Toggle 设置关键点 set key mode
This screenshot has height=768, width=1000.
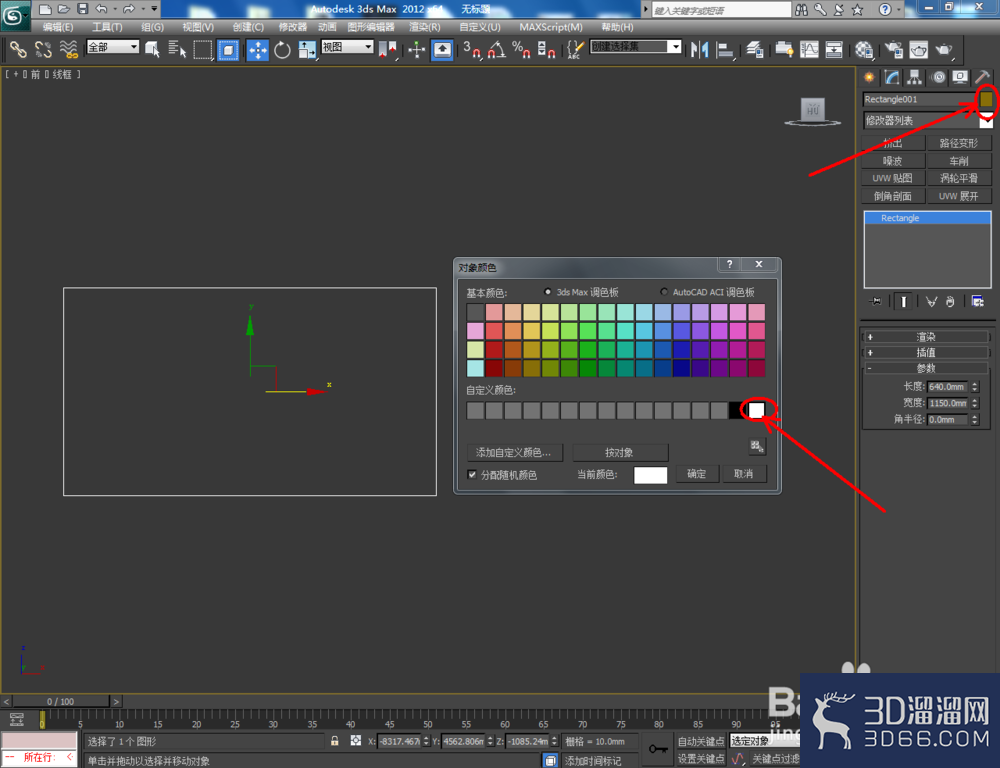coord(700,758)
